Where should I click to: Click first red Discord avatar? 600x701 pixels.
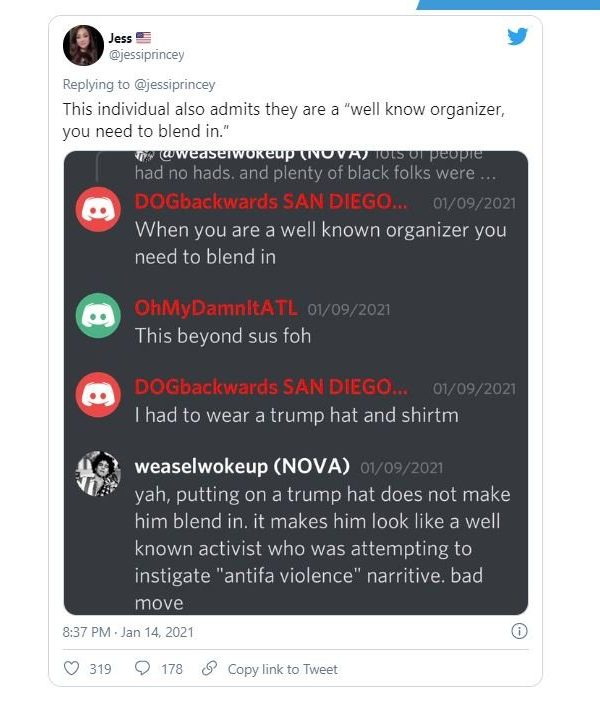point(98,209)
